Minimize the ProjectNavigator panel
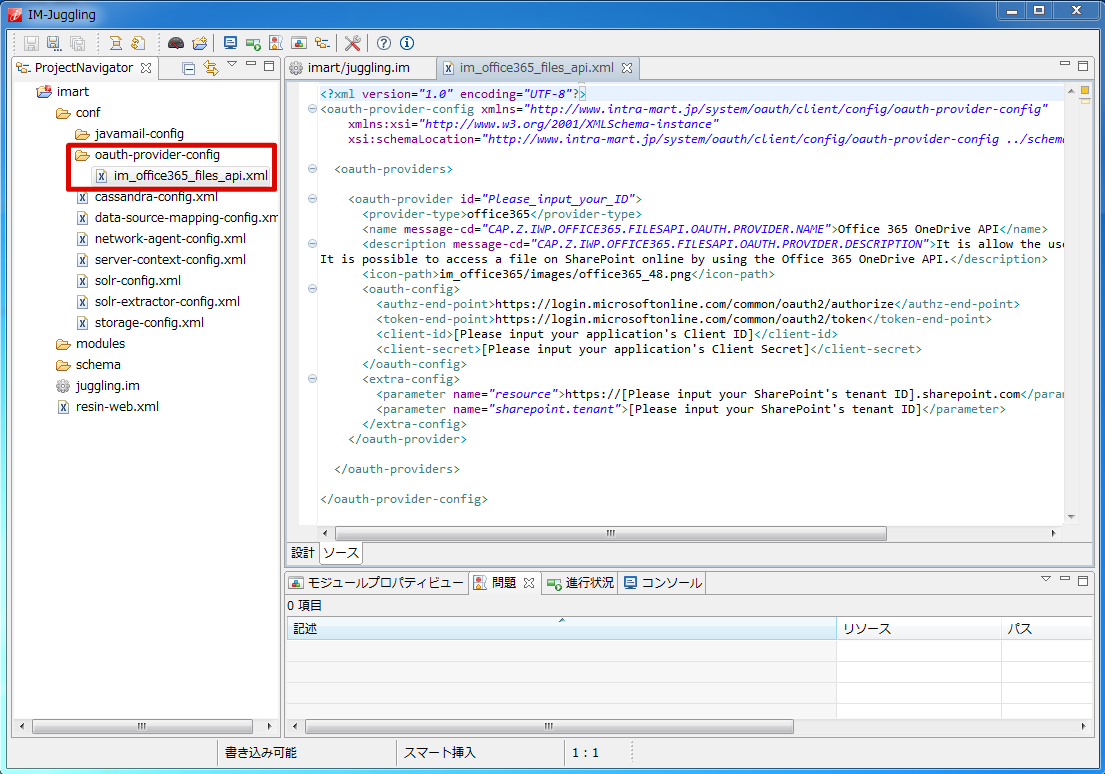The image size is (1105, 774). click(x=251, y=64)
